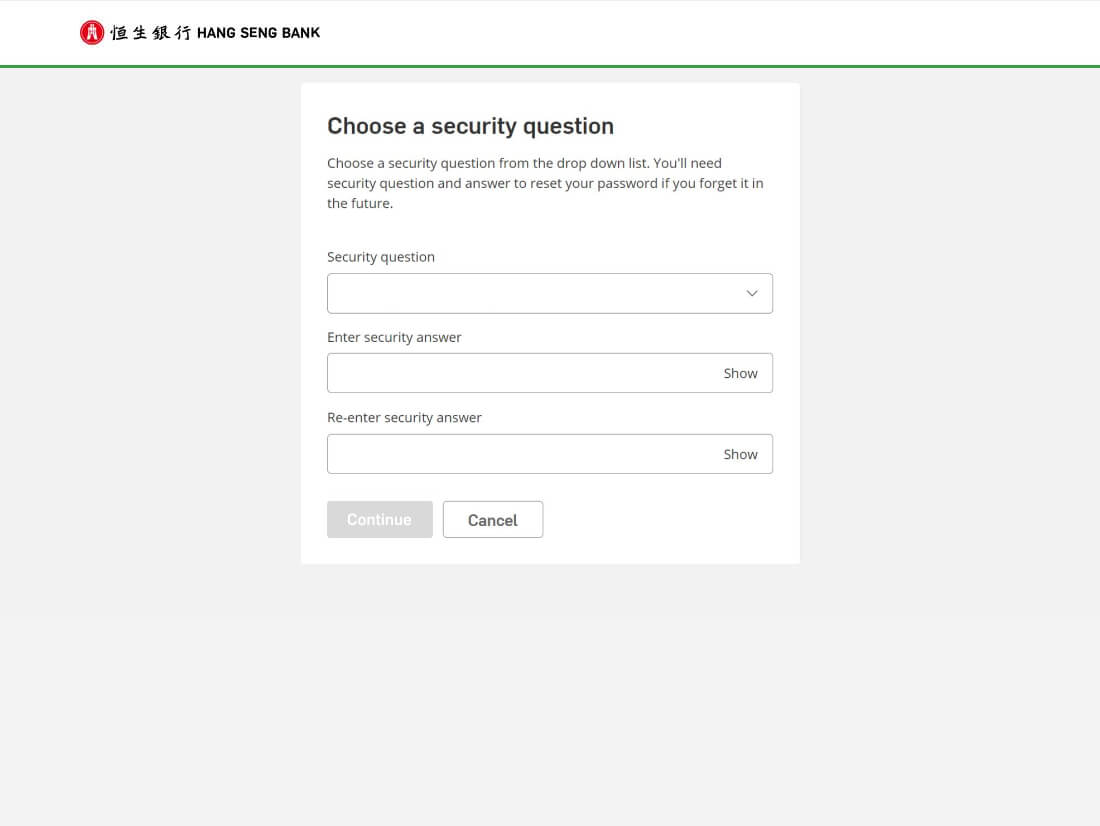Click the 'Choose a security question' heading
Screen dimensions: 1100x826
tap(470, 126)
